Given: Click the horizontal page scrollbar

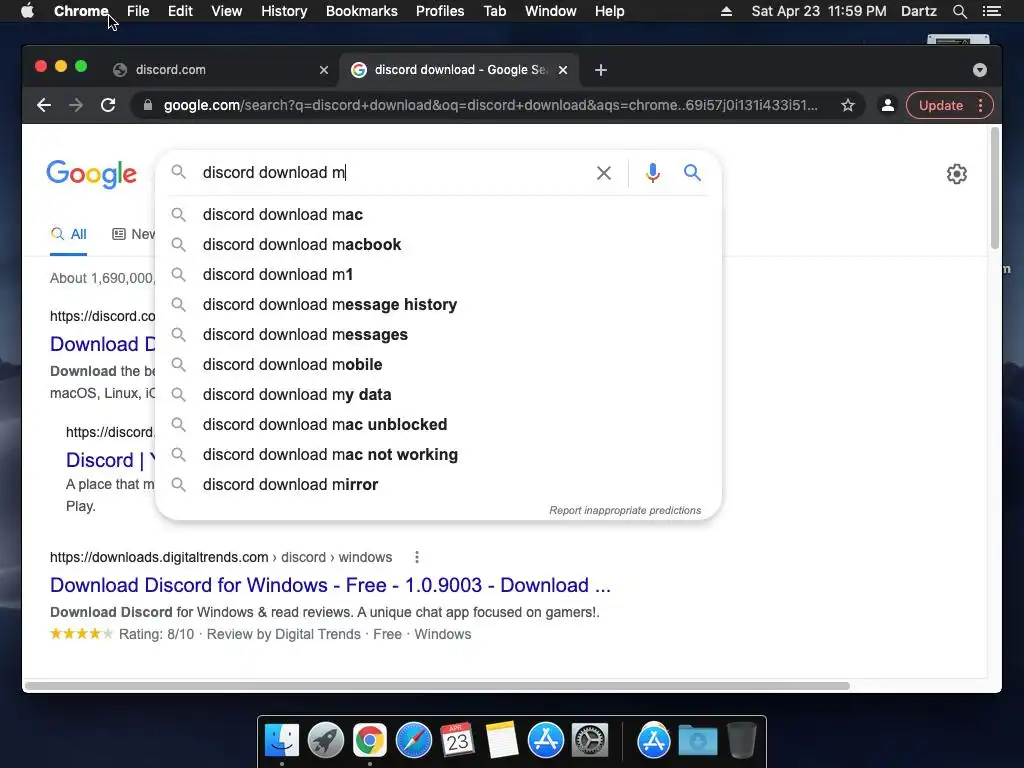Looking at the screenshot, I should click(x=437, y=686).
